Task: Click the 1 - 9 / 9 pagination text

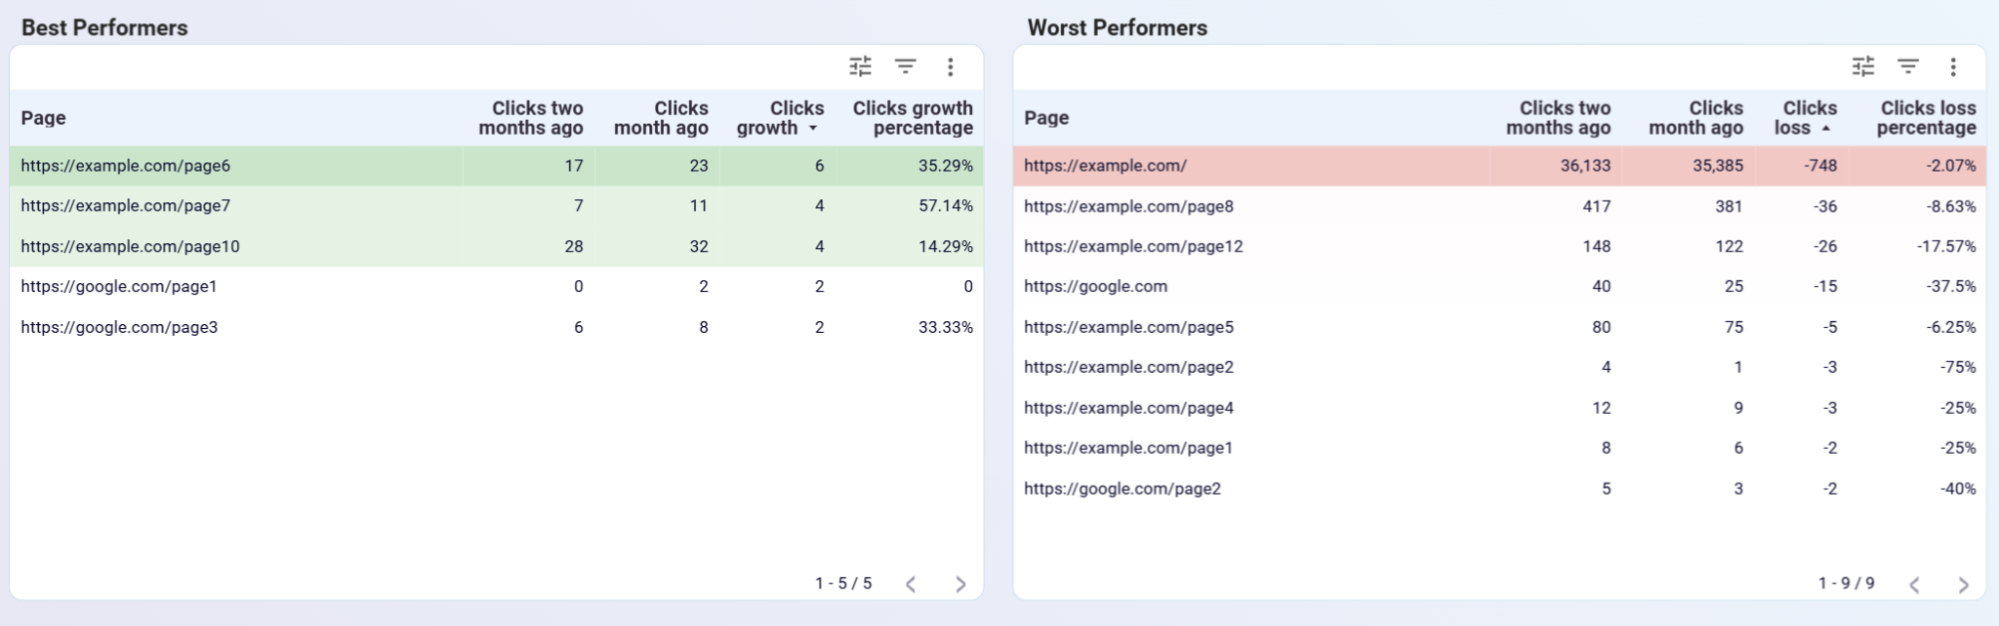Action: 1846,583
